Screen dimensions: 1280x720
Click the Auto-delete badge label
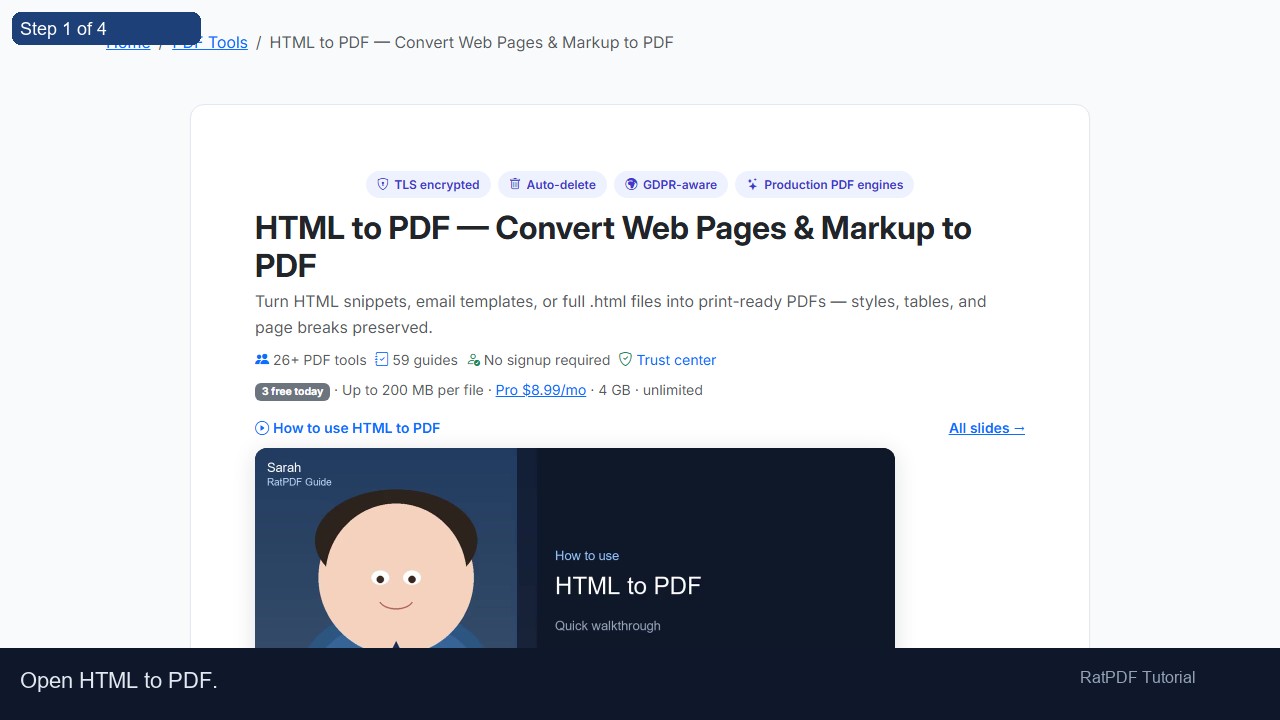click(561, 185)
